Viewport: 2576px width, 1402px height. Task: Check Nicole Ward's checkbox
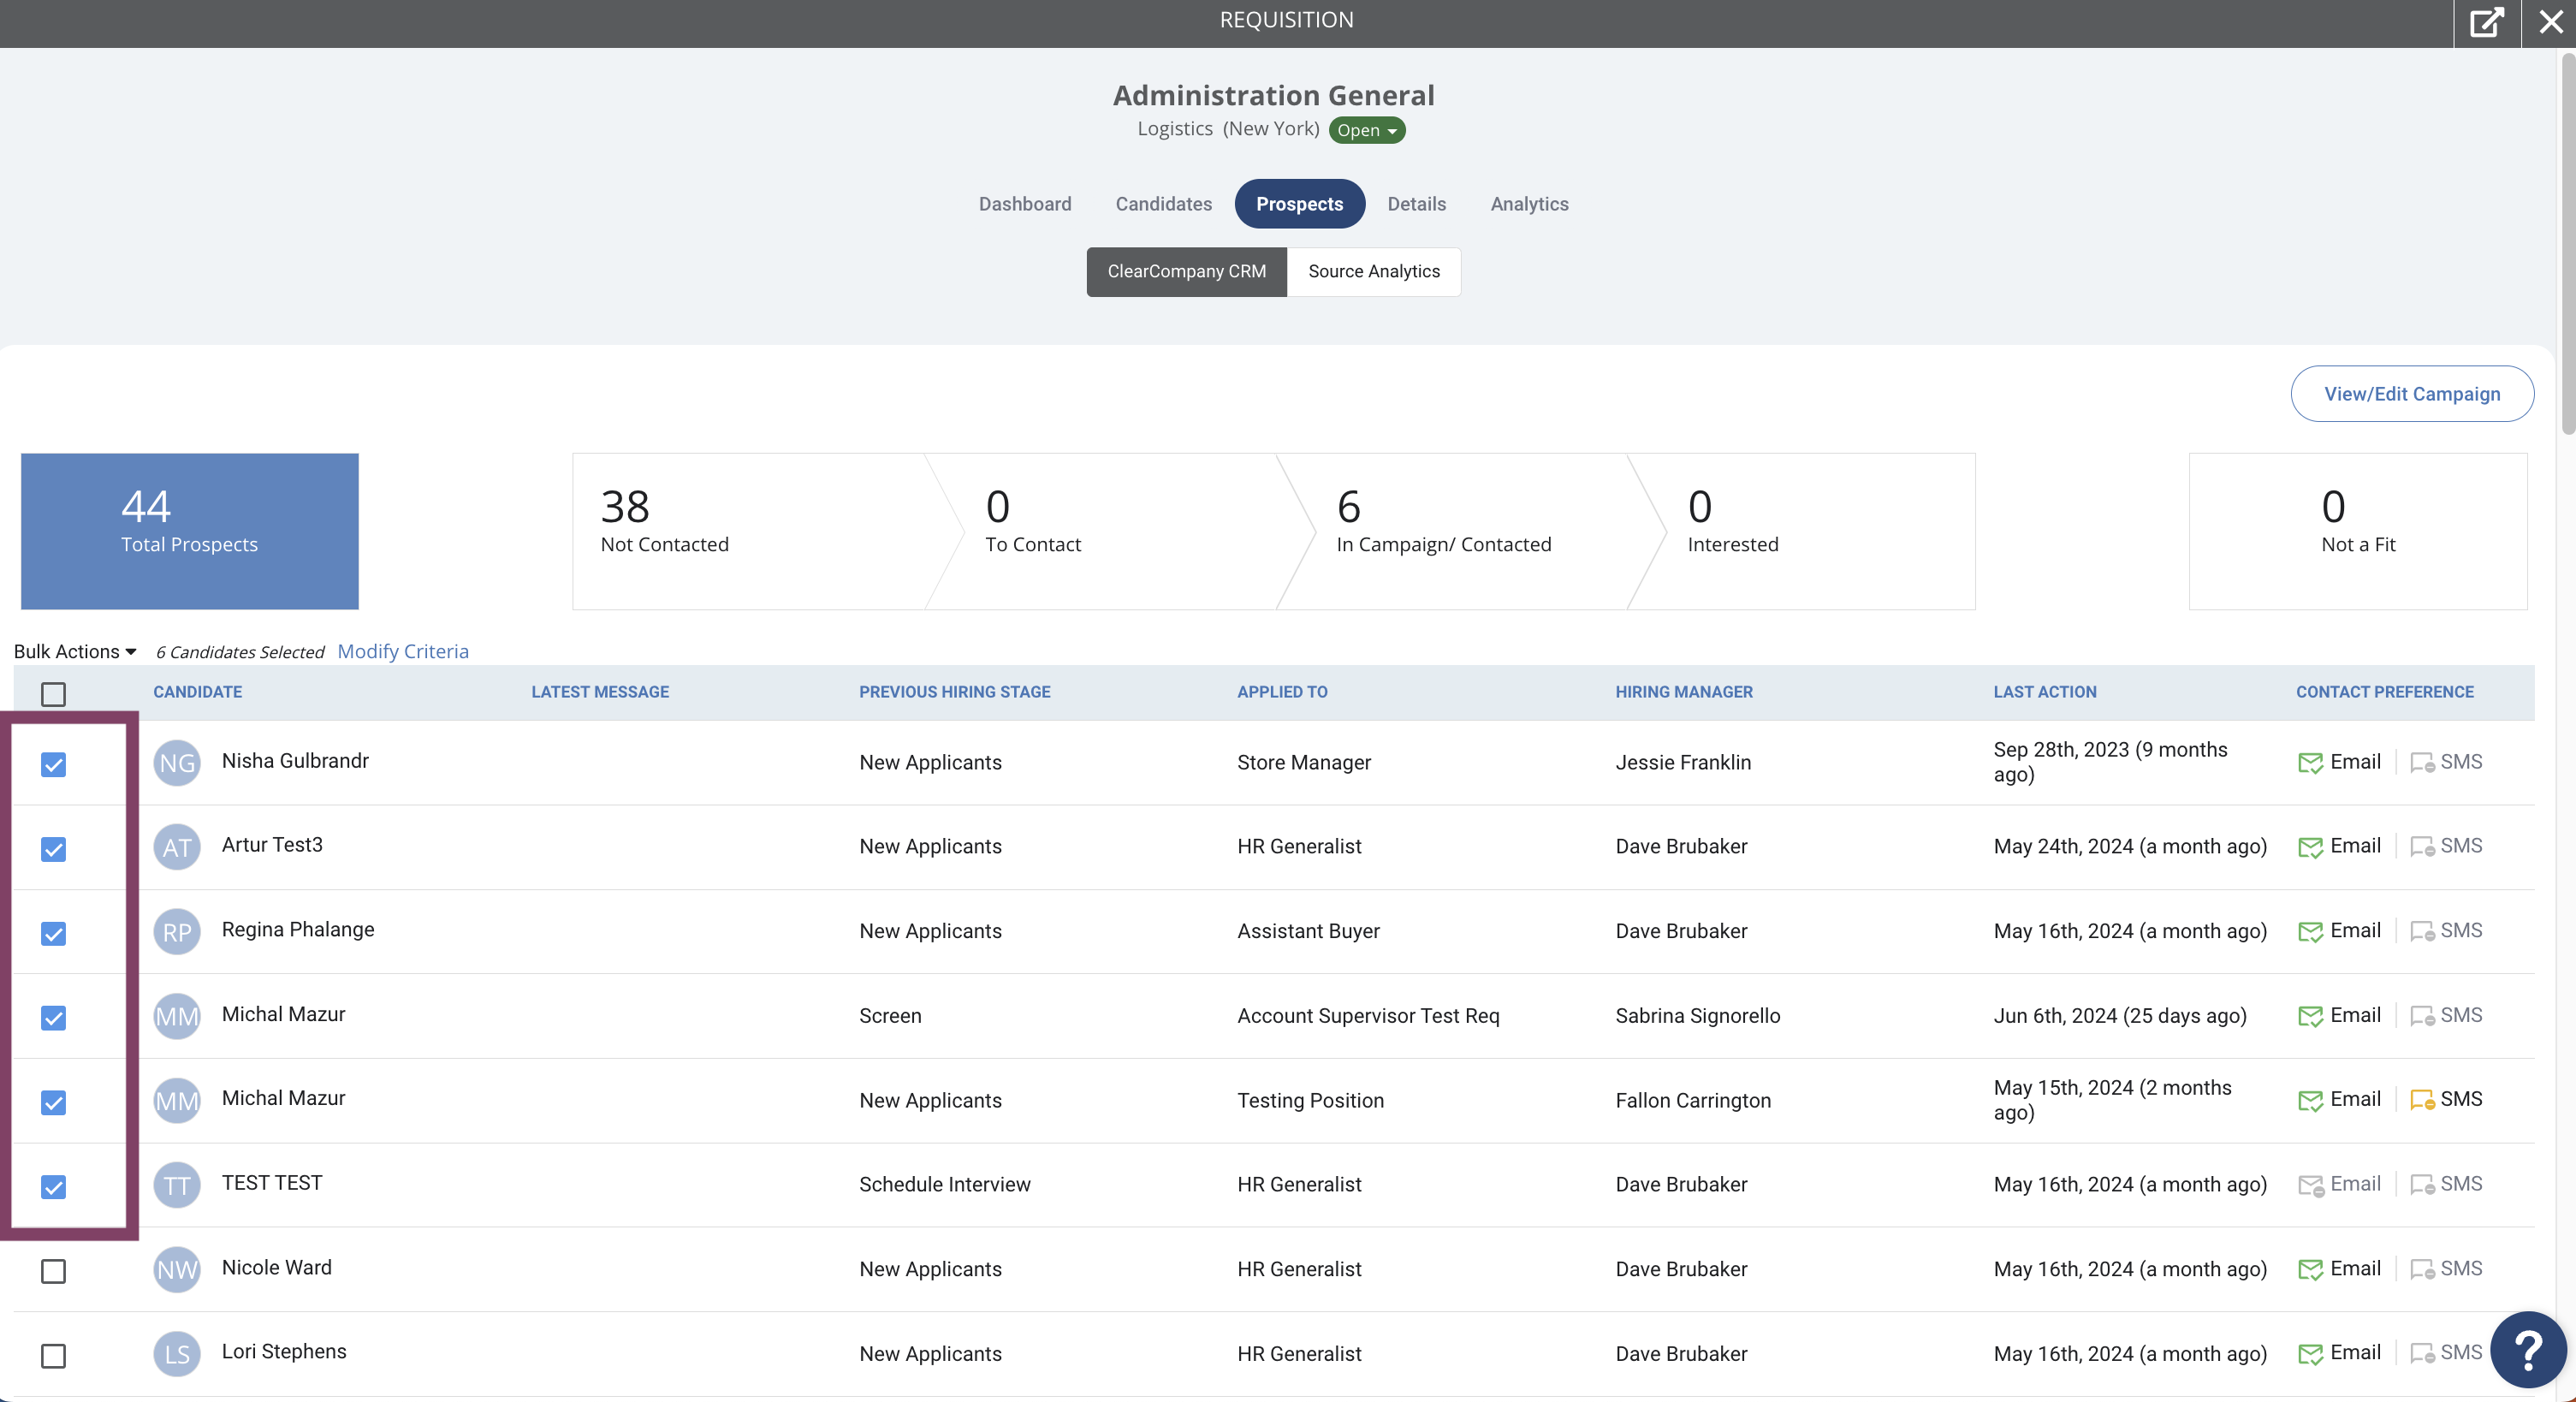[53, 1271]
